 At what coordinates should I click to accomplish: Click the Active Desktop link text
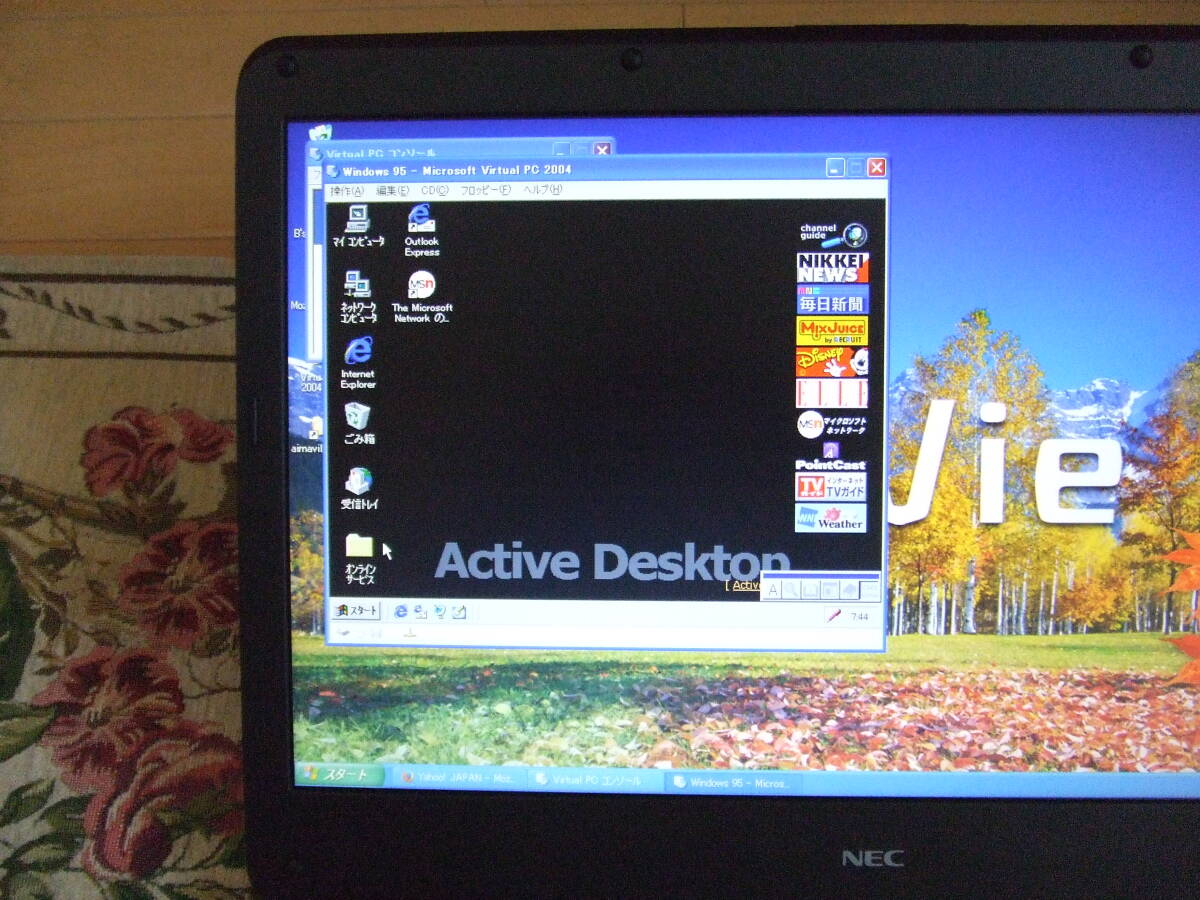[746, 585]
